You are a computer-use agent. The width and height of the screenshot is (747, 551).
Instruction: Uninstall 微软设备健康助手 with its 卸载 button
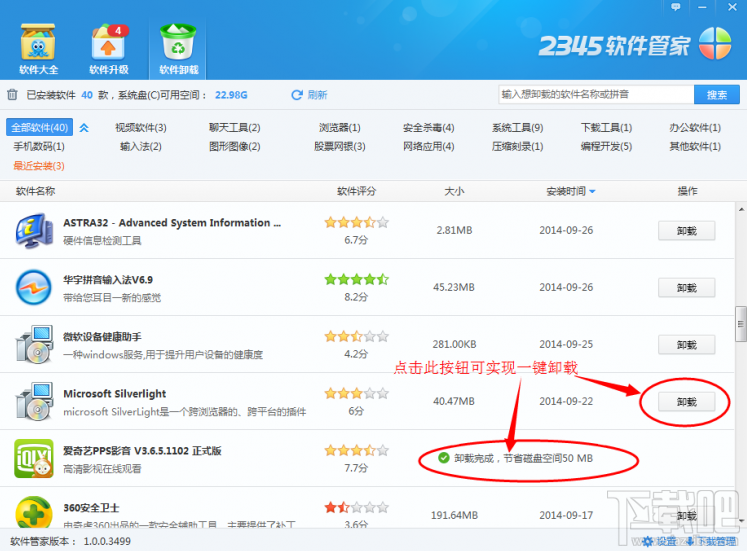tap(686, 345)
